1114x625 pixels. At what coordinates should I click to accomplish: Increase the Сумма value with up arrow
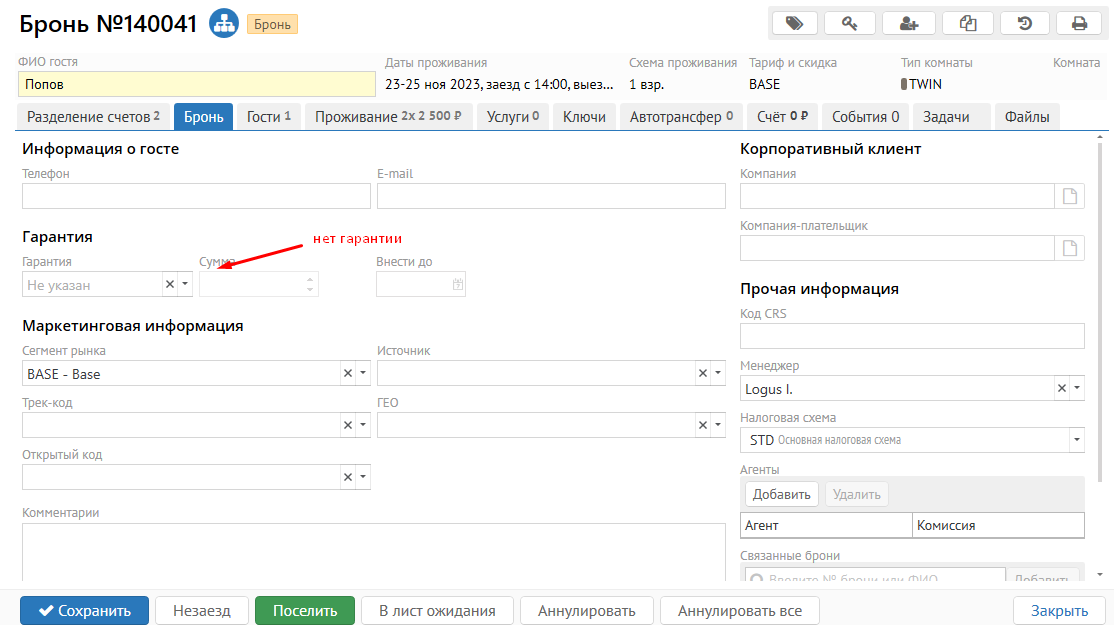310,280
